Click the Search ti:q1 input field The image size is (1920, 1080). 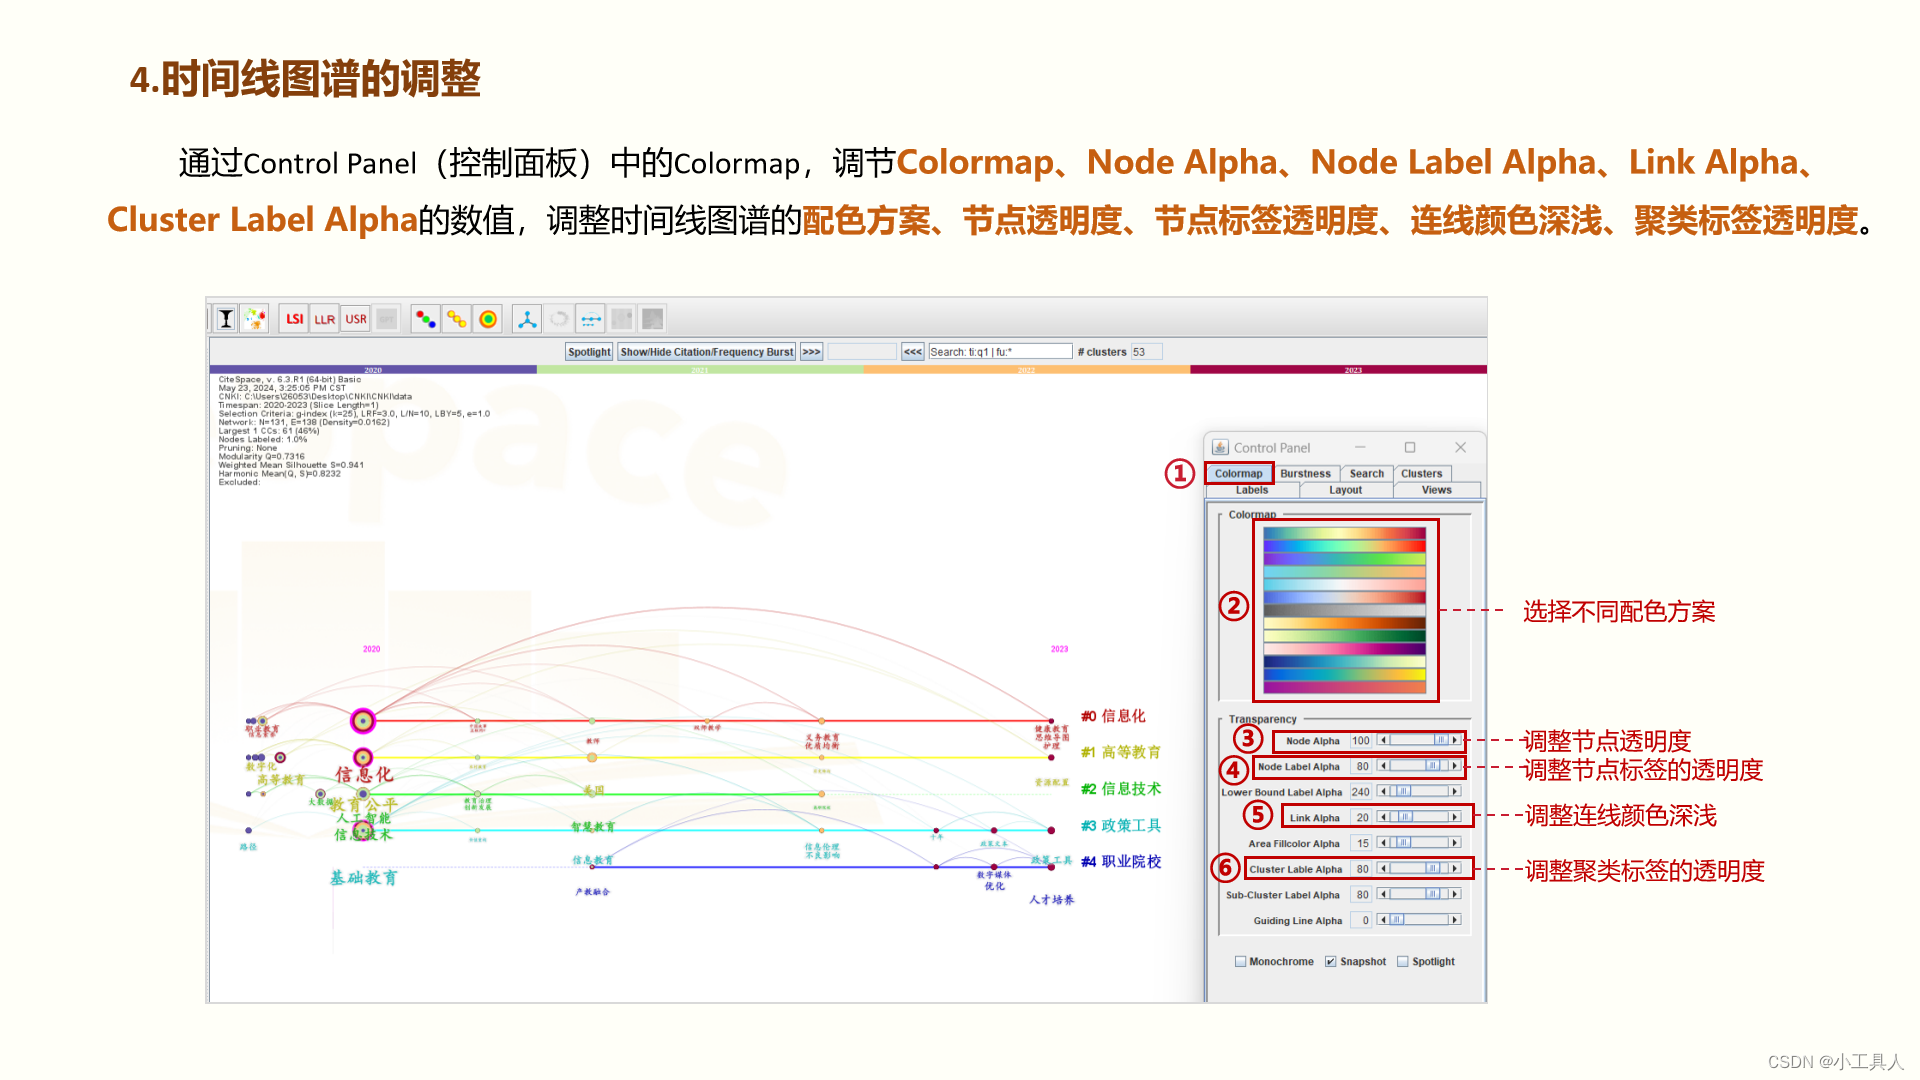[x=1000, y=352]
